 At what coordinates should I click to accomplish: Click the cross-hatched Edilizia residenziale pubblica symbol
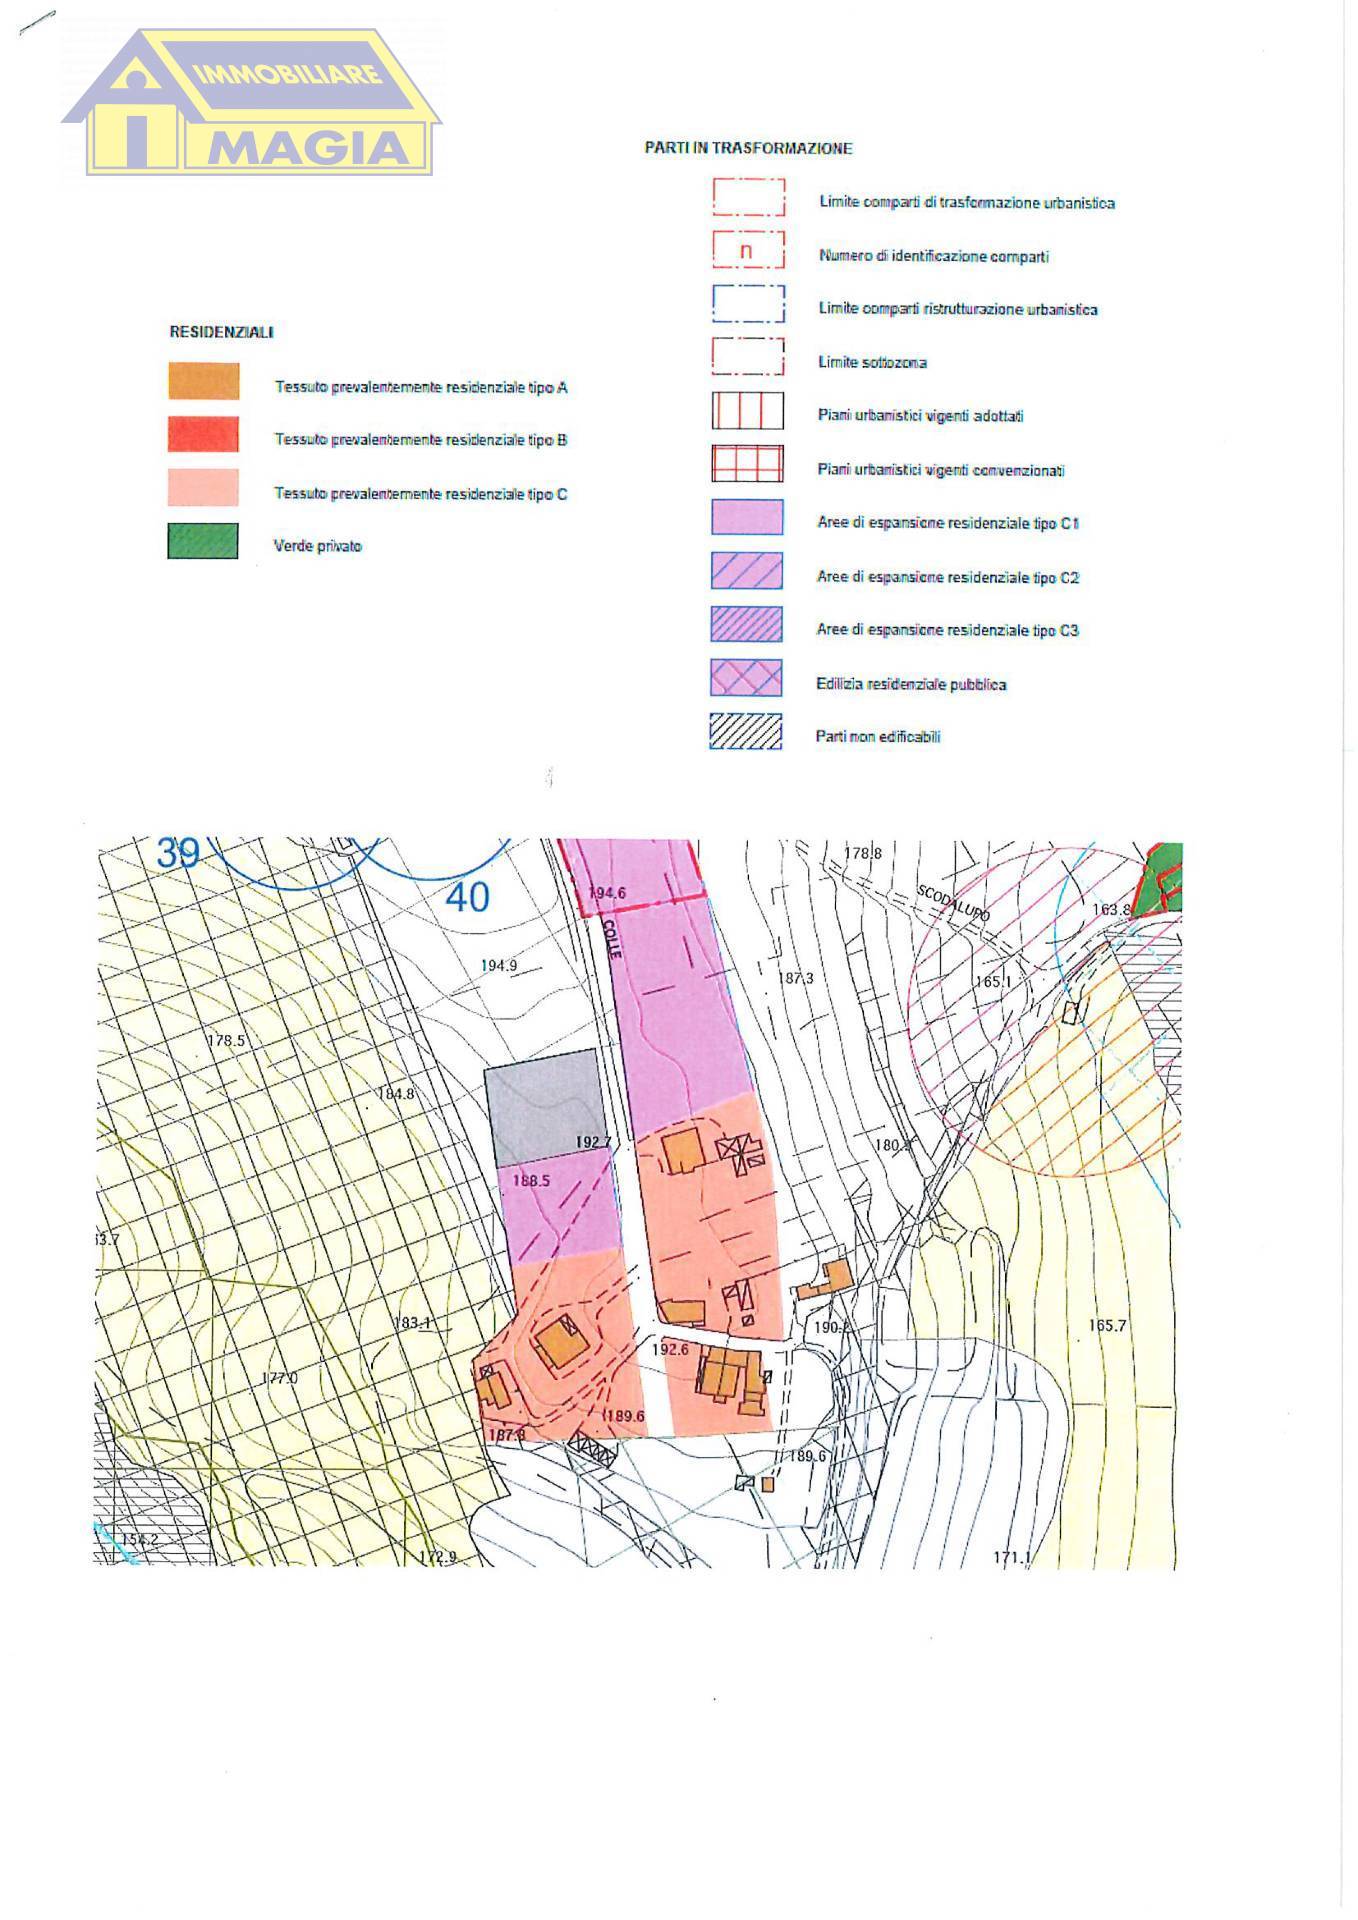click(746, 677)
